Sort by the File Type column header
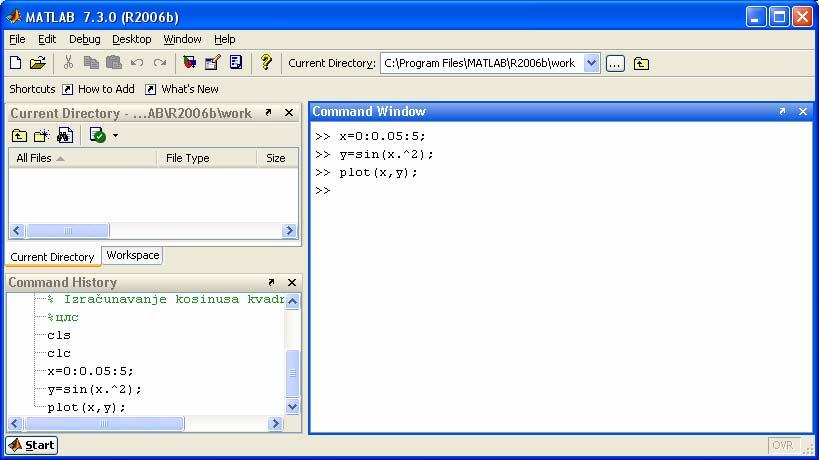The image size is (819, 460). pos(207,158)
